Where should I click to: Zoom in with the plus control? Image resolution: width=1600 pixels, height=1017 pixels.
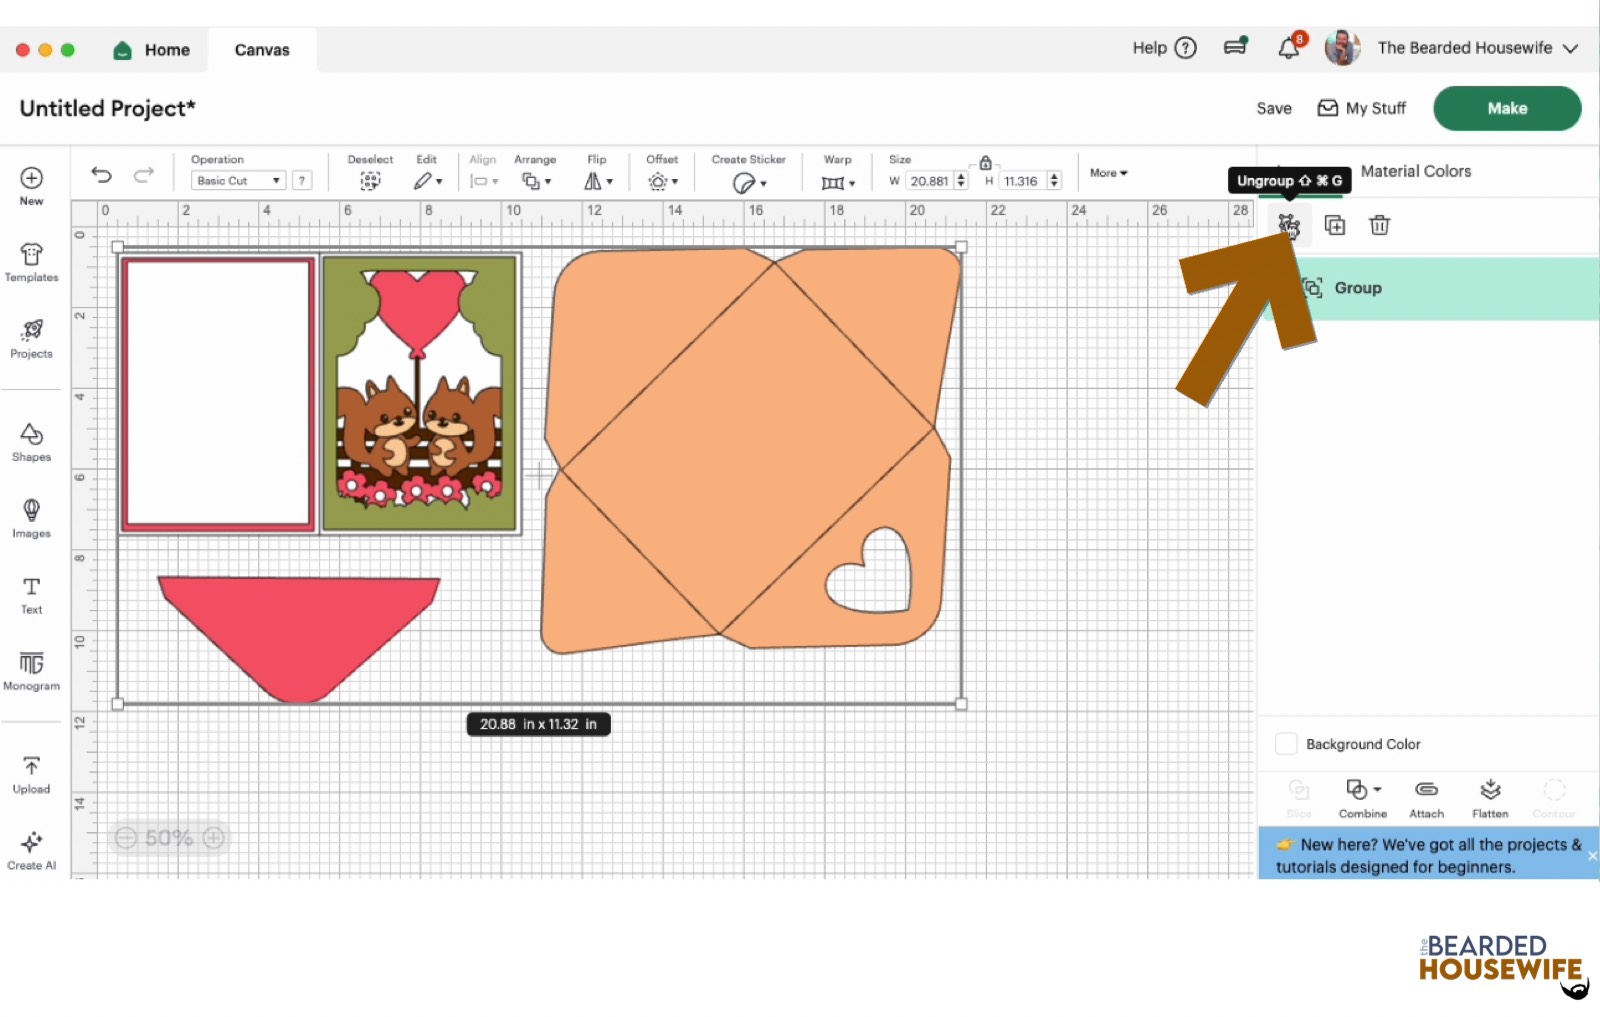213,838
